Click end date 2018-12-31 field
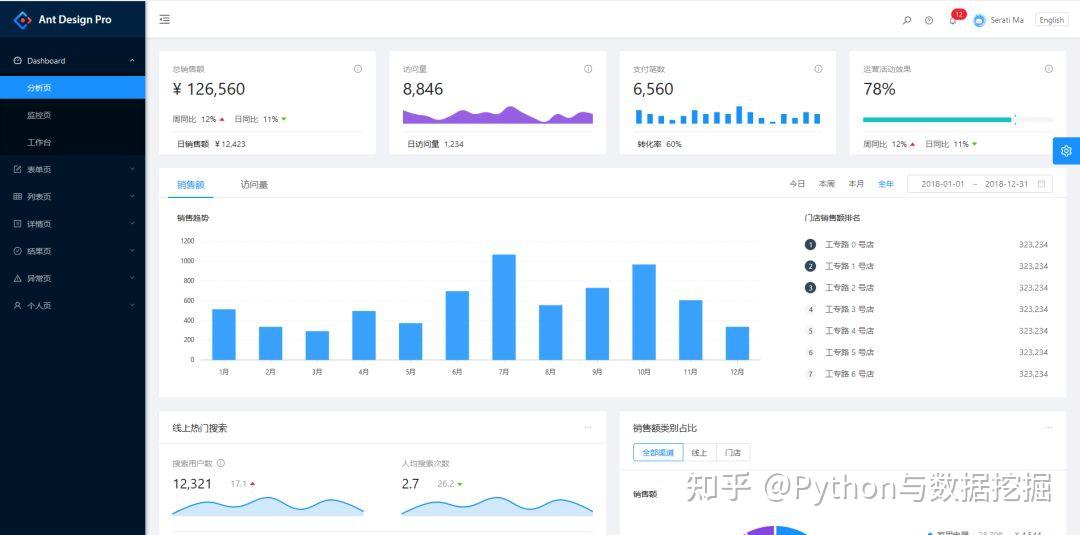This screenshot has width=1080, height=535. (x=1006, y=184)
